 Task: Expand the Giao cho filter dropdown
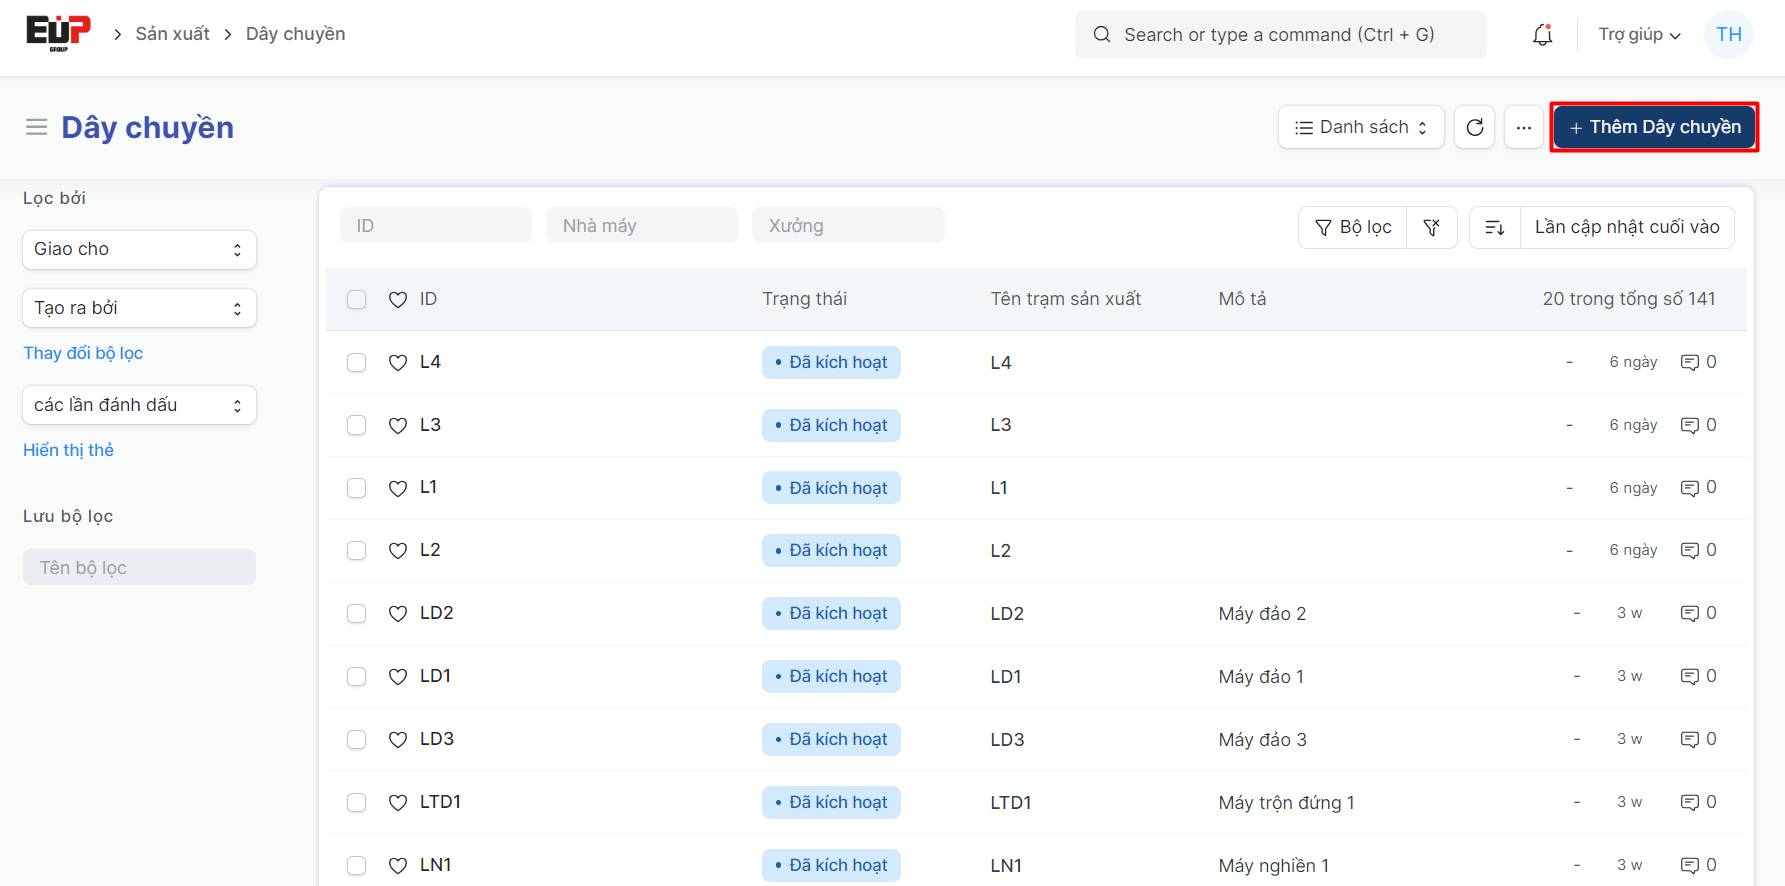(139, 249)
